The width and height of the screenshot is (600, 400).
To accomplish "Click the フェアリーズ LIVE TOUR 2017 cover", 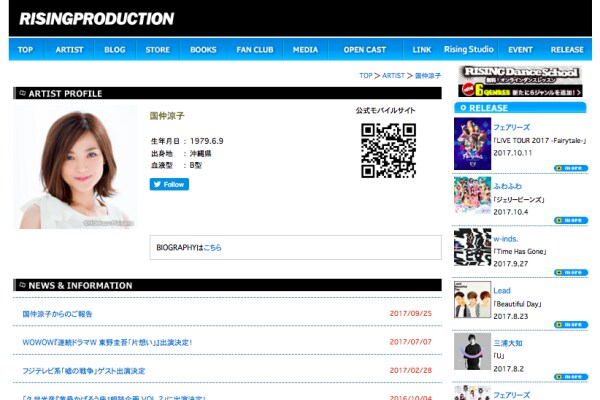I will (x=472, y=144).
